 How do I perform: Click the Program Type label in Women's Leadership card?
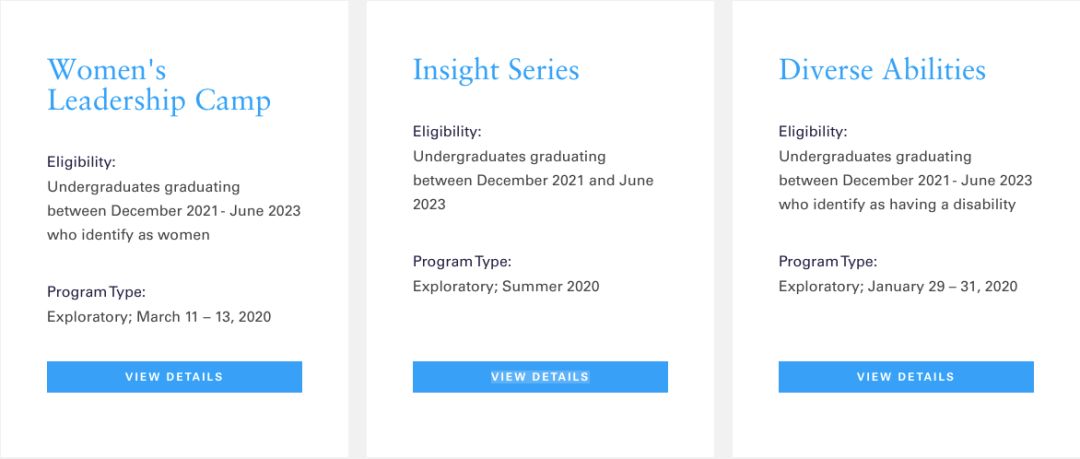96,292
